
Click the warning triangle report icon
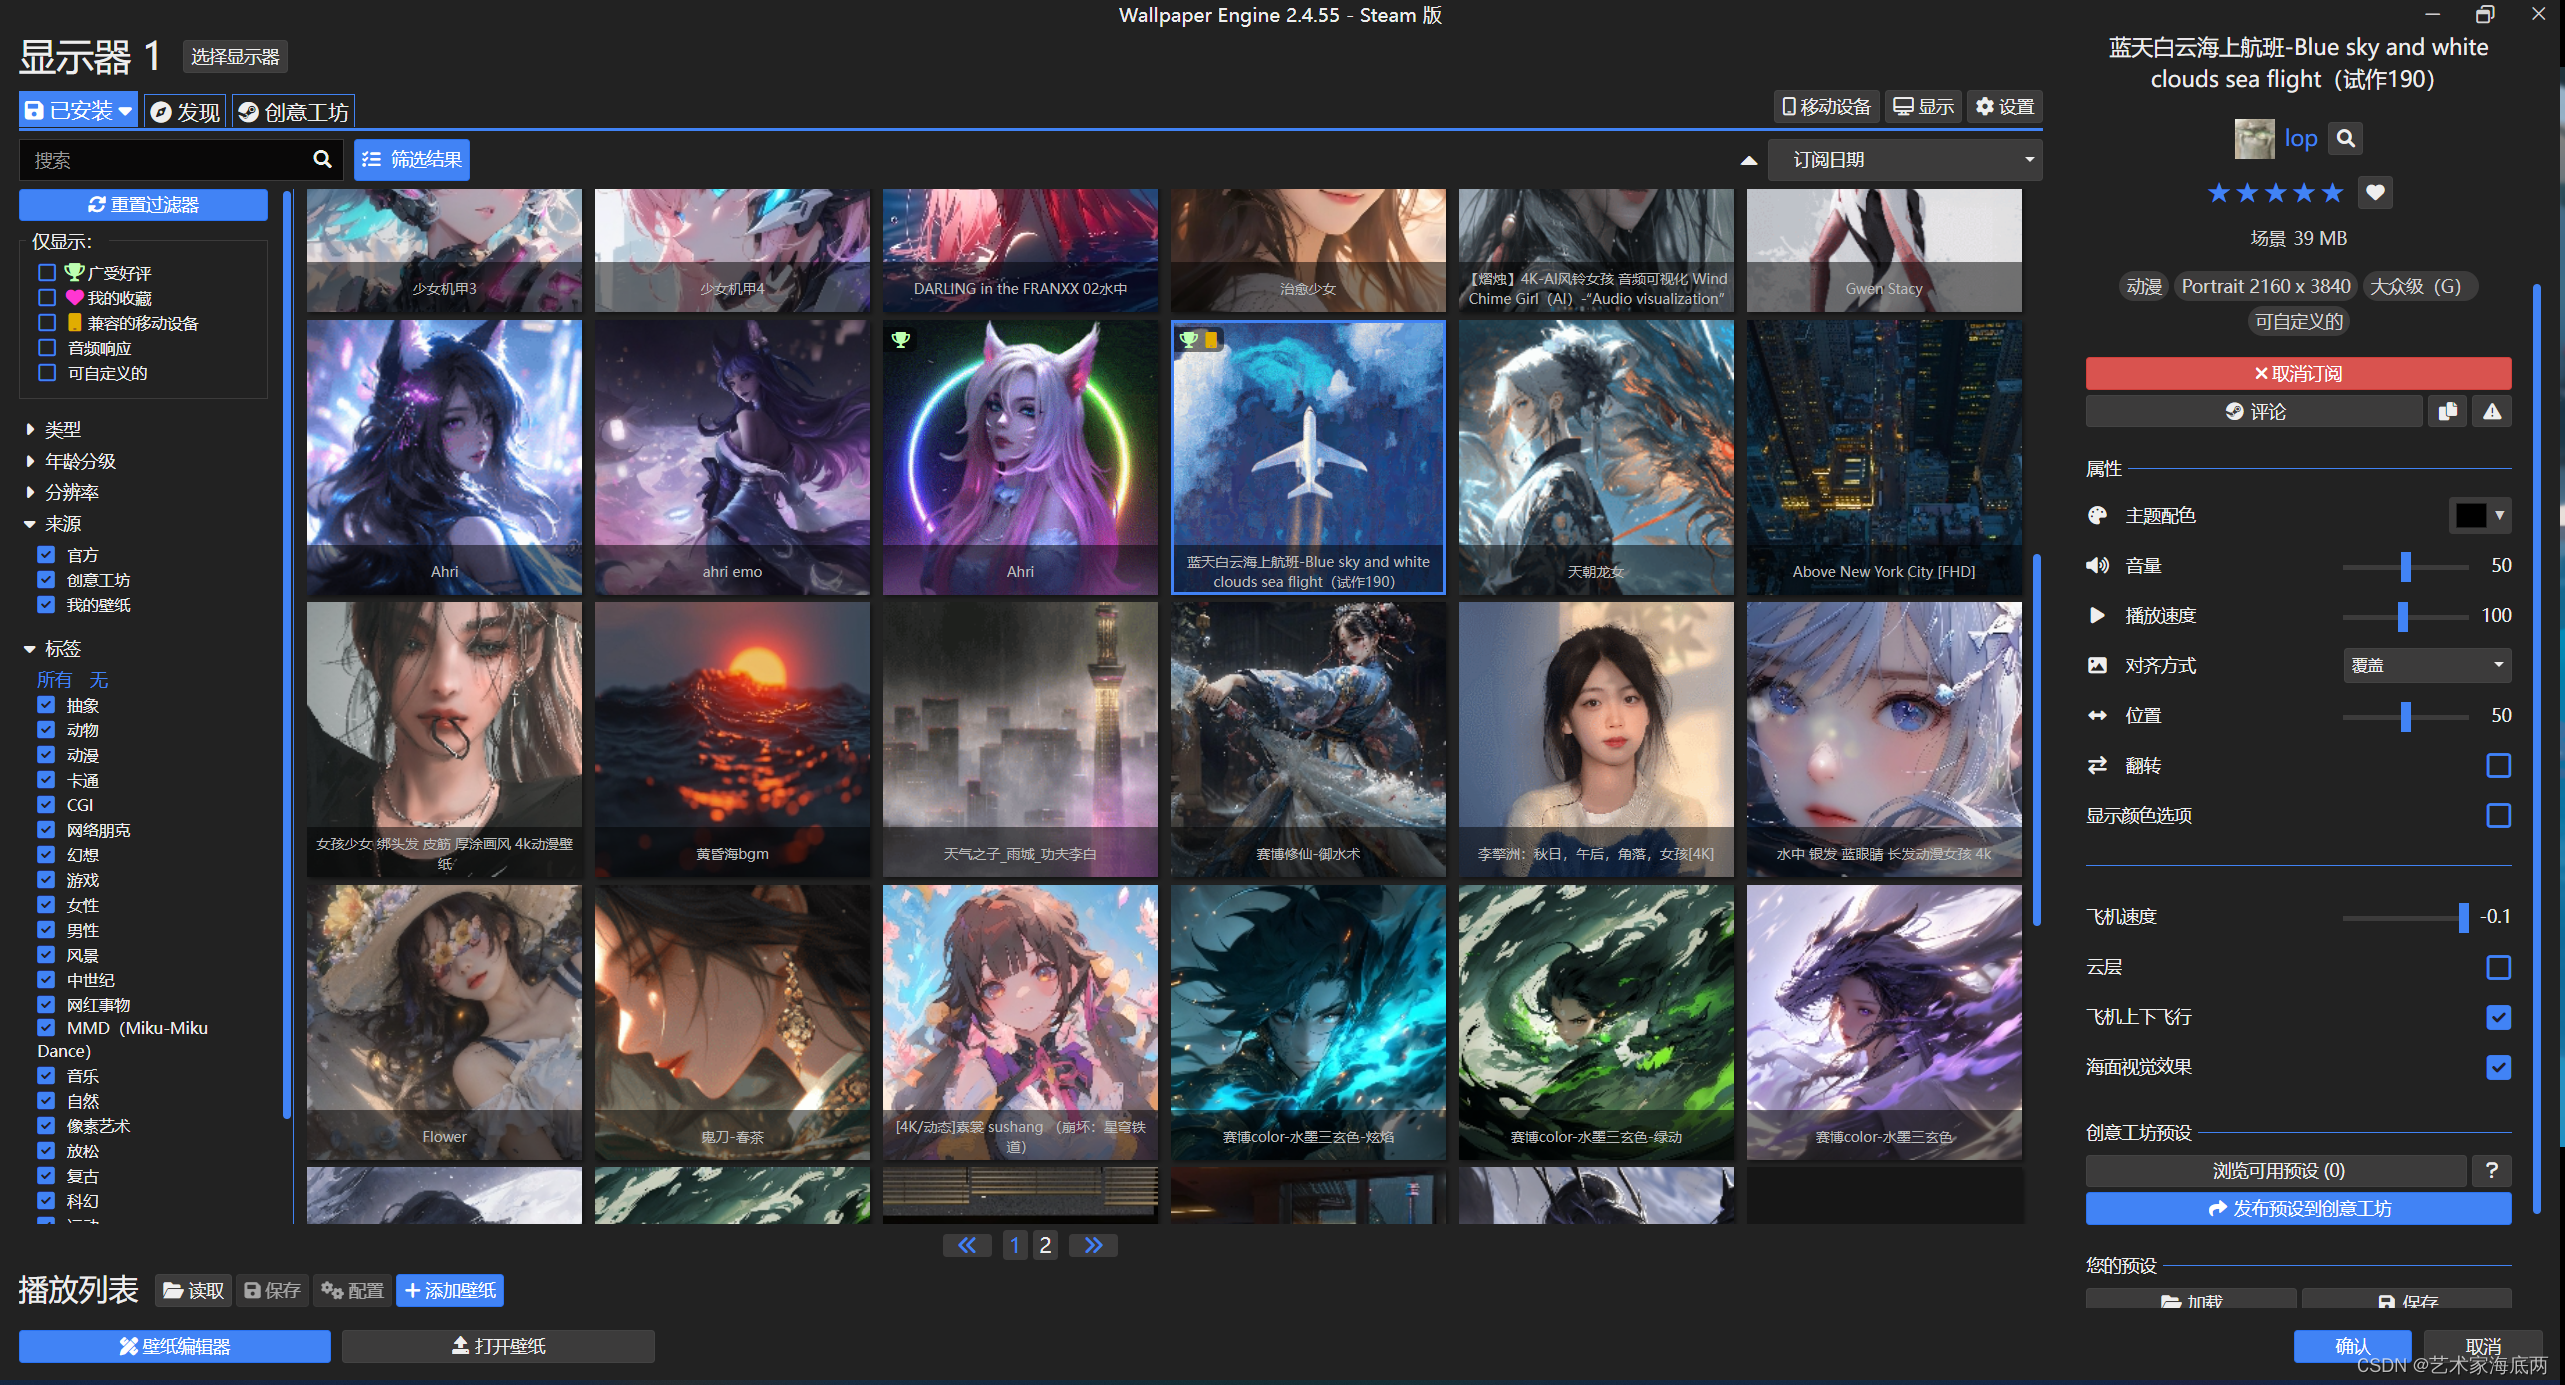(2492, 411)
